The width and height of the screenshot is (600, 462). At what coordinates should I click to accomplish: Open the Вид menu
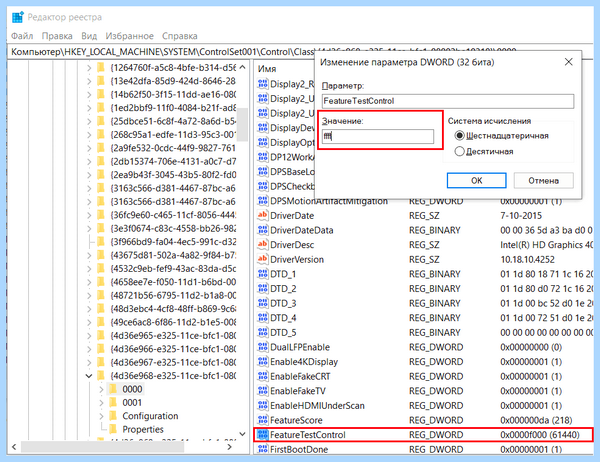pyautogui.click(x=89, y=36)
